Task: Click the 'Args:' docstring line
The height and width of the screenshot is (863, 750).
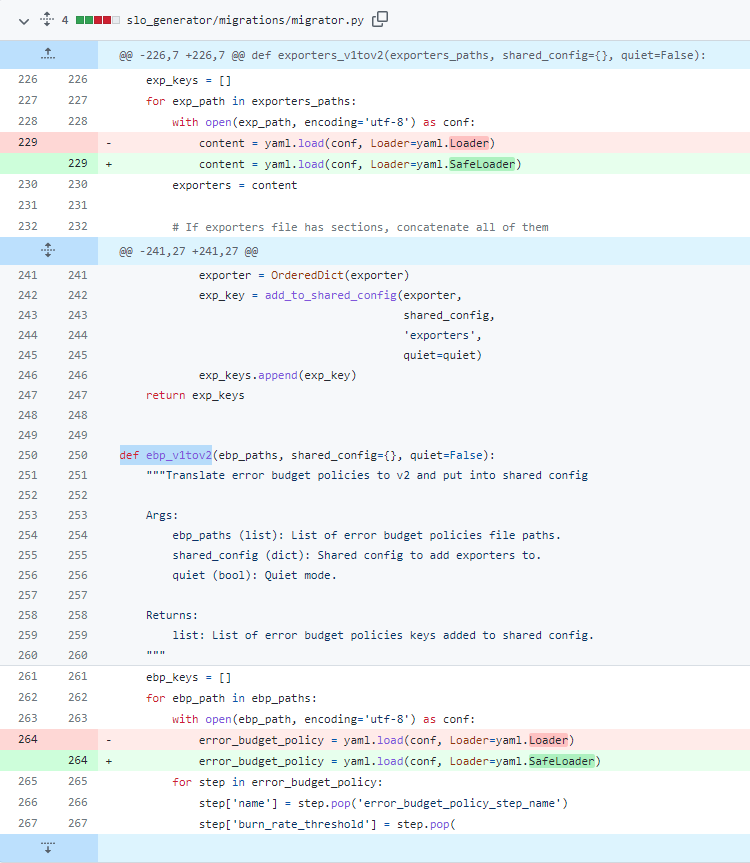Action: click(162, 515)
